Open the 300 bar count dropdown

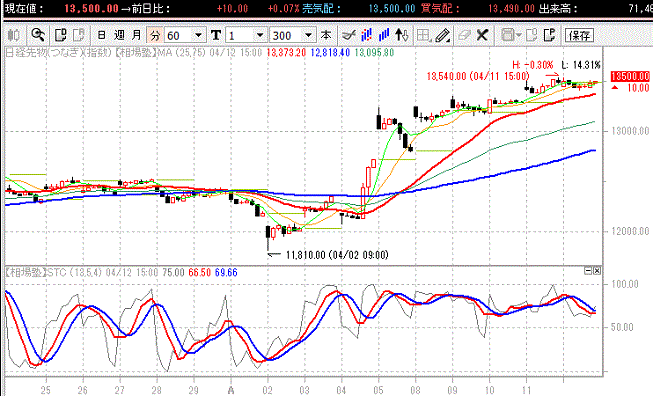point(309,35)
